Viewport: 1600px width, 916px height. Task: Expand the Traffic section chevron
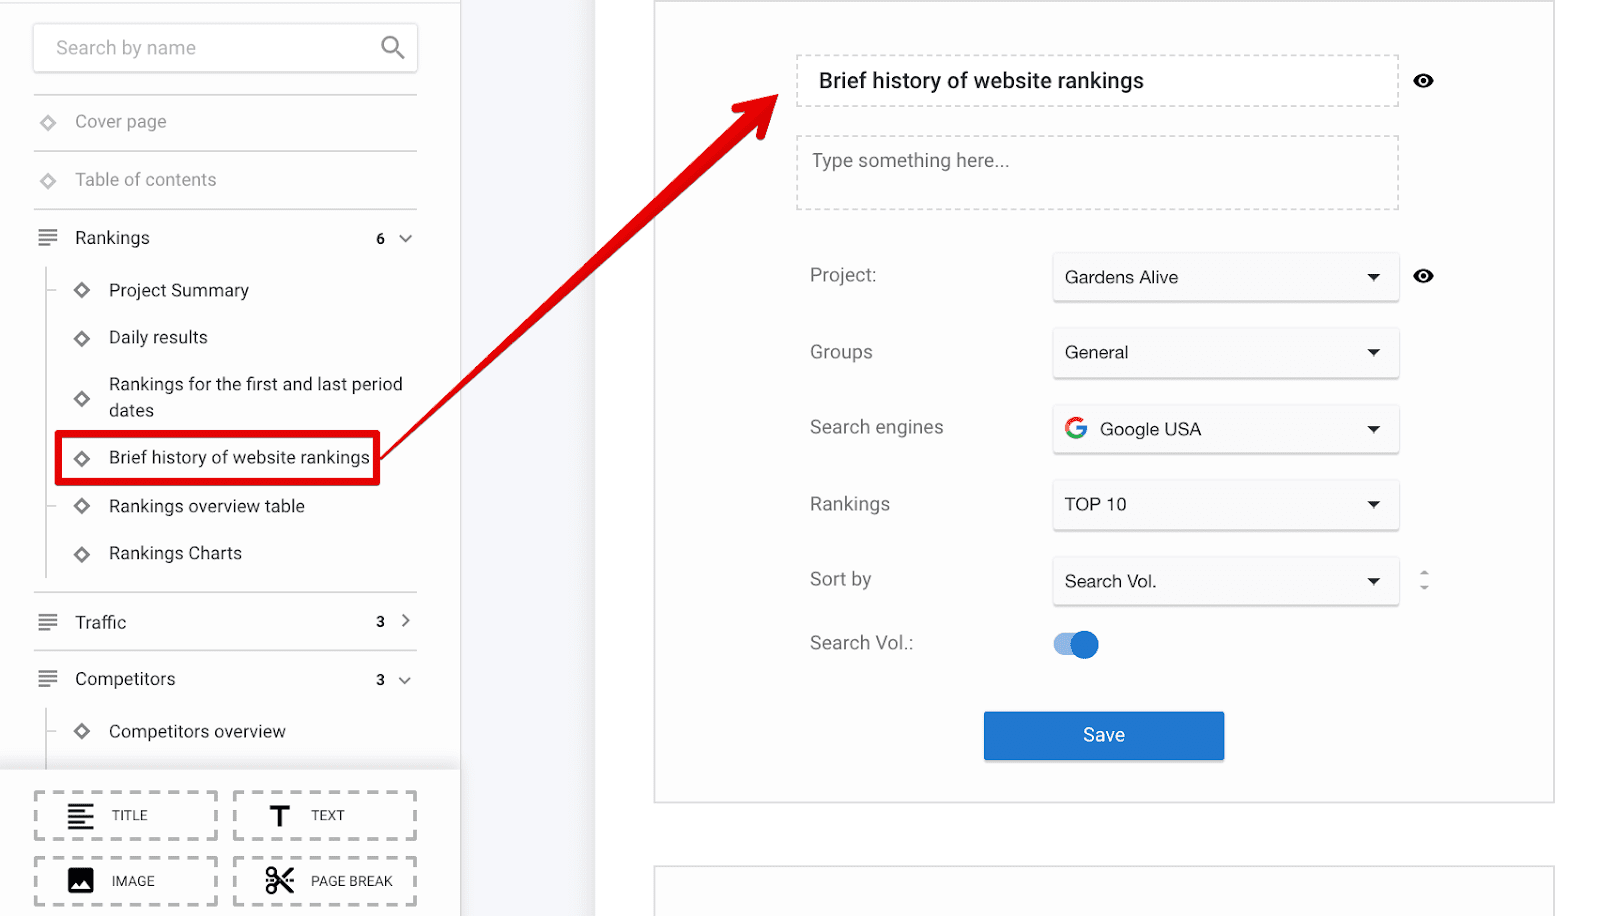pos(405,621)
